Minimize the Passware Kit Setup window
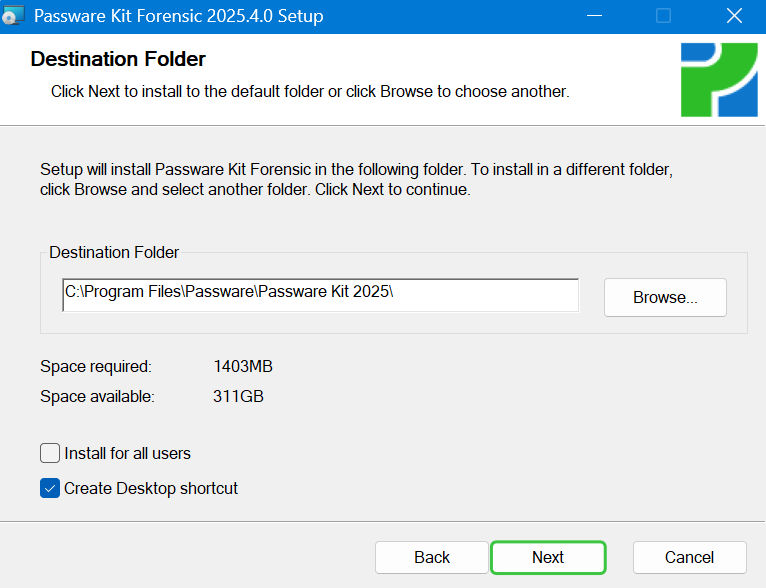 pyautogui.click(x=594, y=16)
